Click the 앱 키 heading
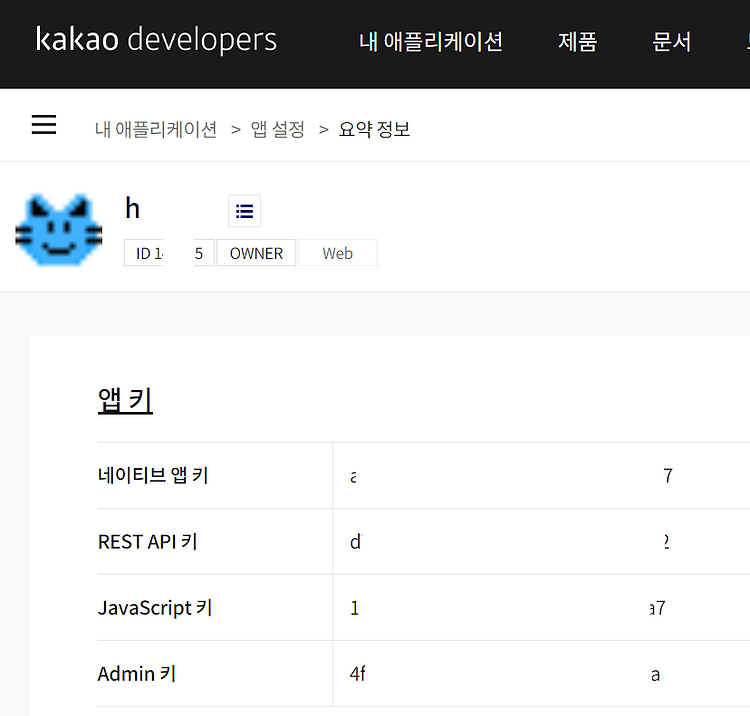750x716 pixels. [x=125, y=400]
